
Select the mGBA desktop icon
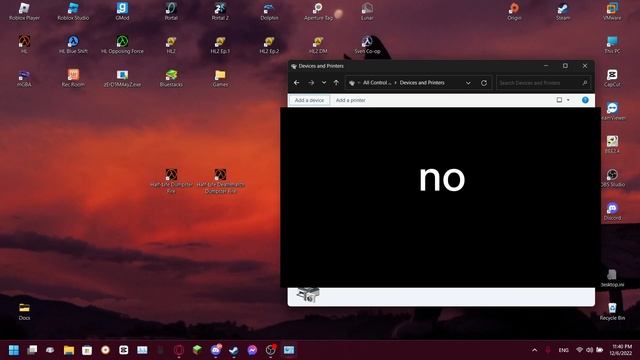24,78
